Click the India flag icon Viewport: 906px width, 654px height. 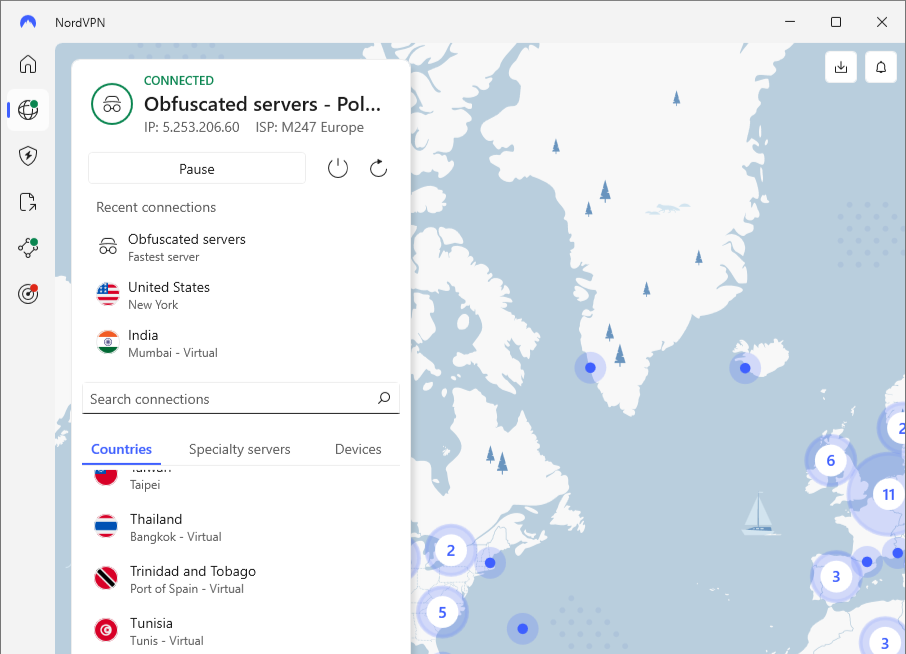108,342
